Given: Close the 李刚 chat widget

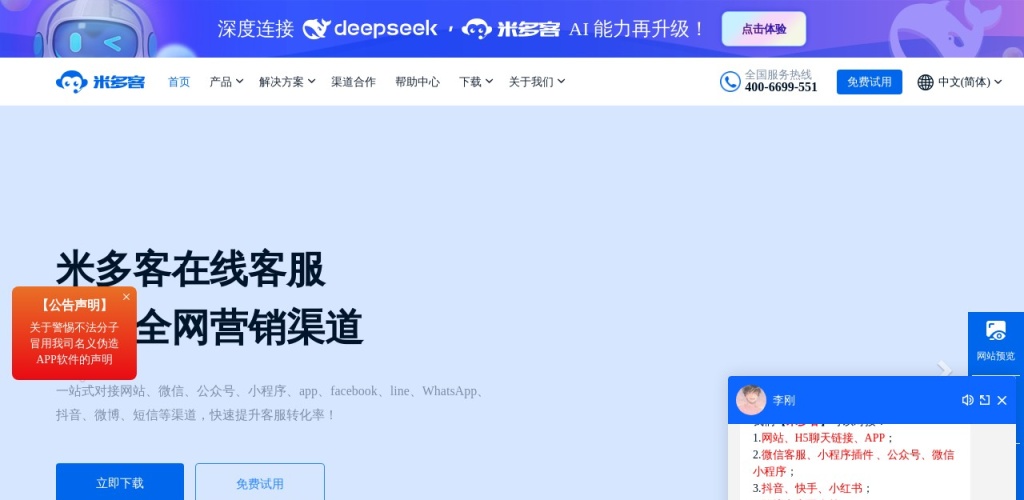Looking at the screenshot, I should coord(1002,400).
